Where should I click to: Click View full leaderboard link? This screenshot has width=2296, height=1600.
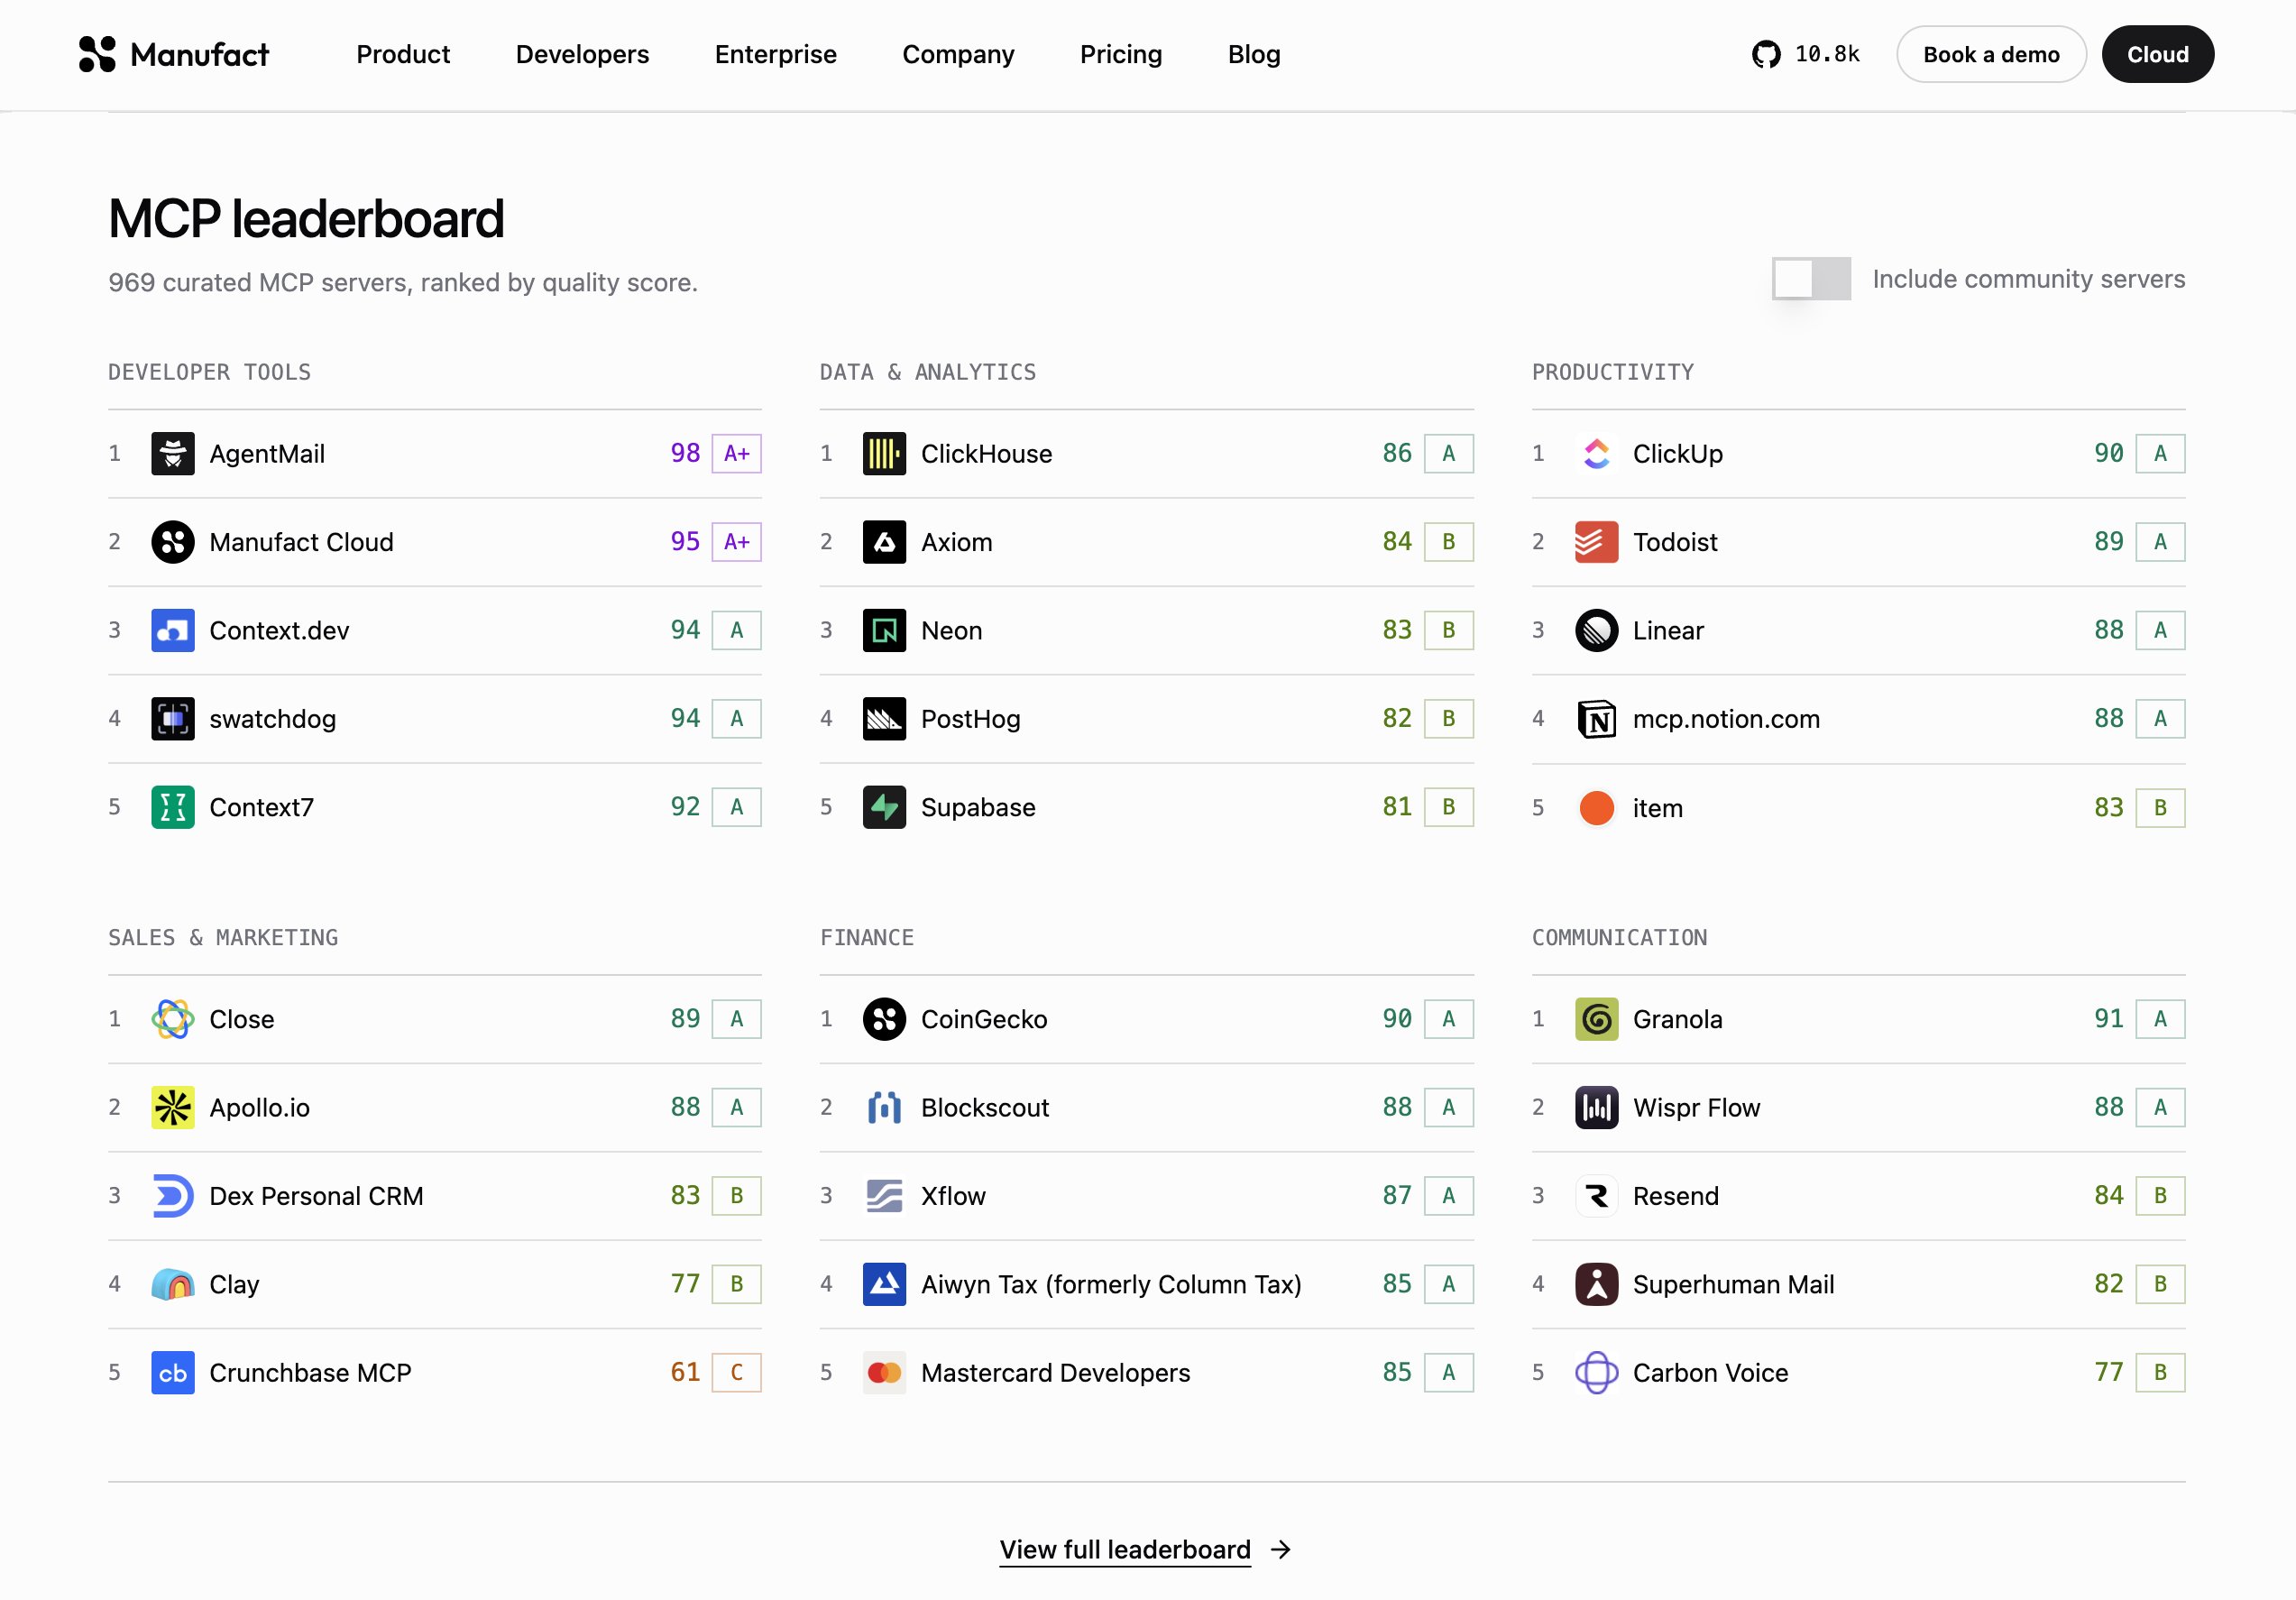1146,1549
